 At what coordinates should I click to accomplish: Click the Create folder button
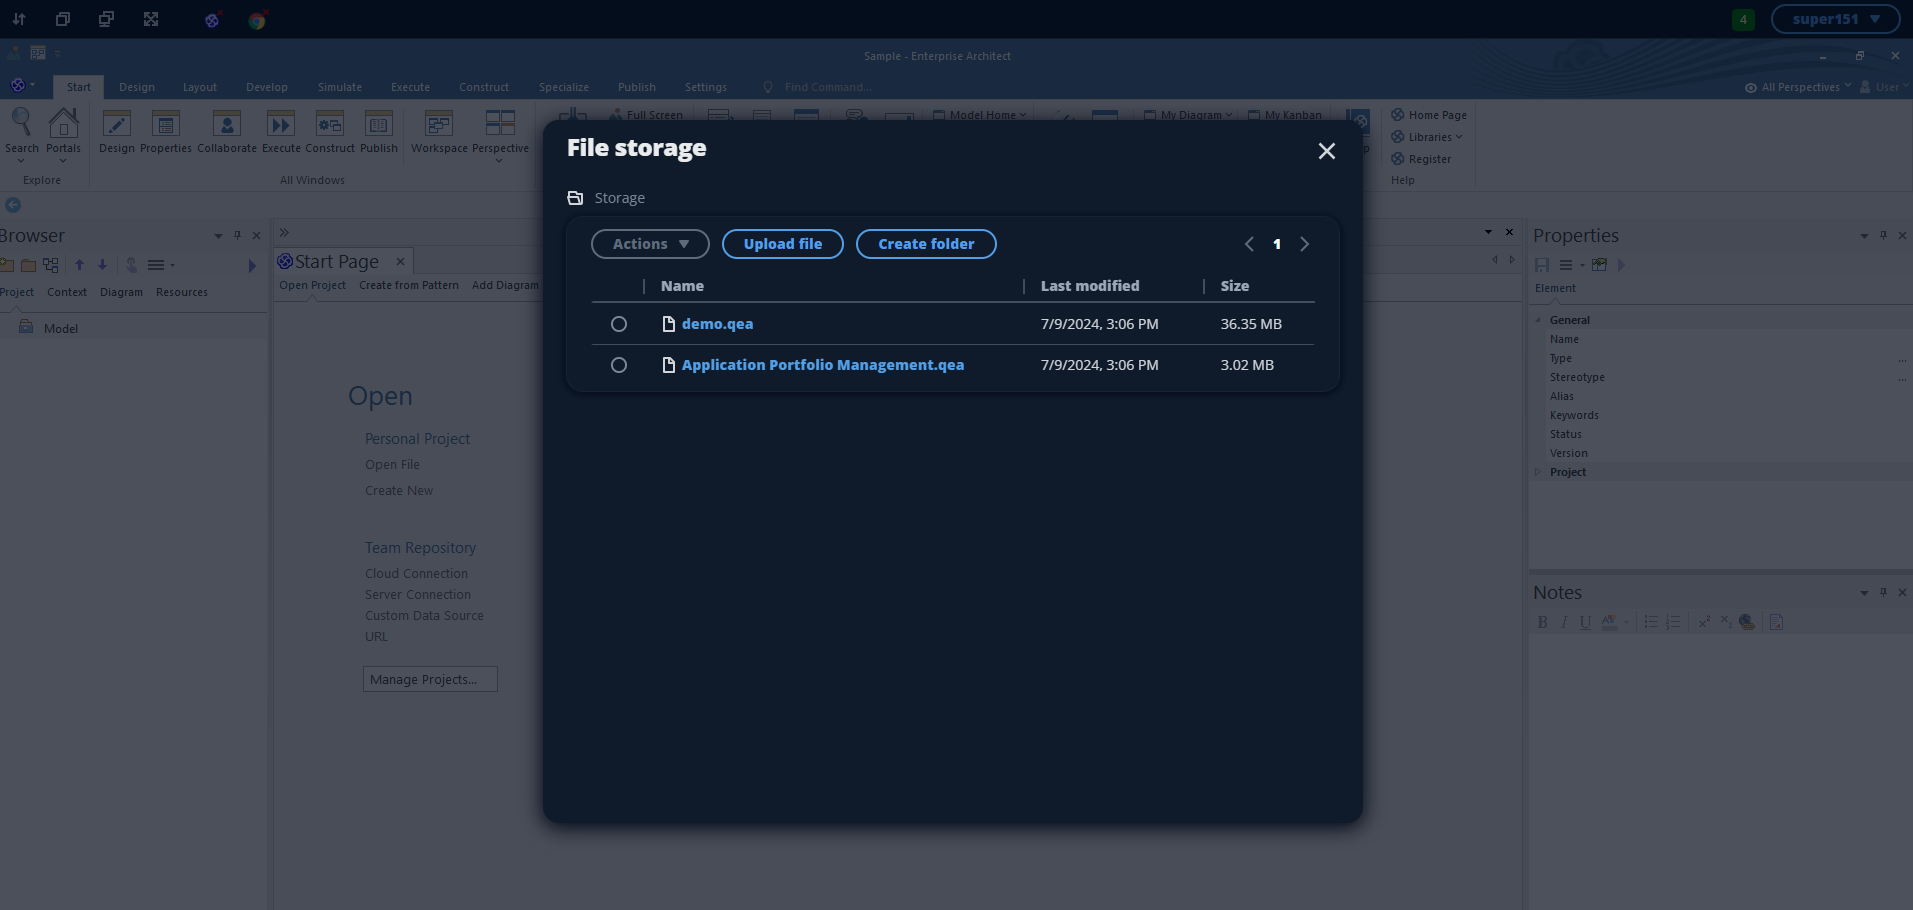(926, 244)
